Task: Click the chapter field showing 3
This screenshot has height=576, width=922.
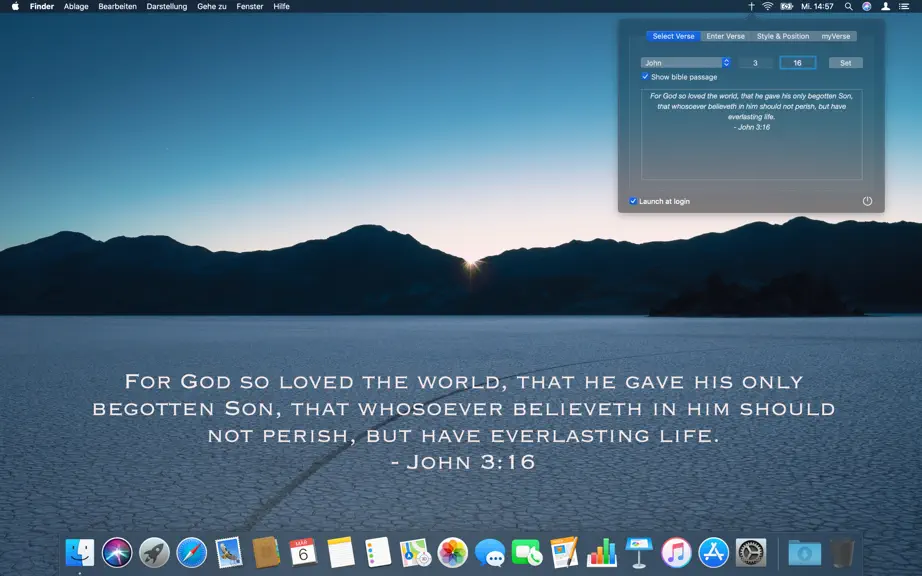Action: (x=755, y=62)
